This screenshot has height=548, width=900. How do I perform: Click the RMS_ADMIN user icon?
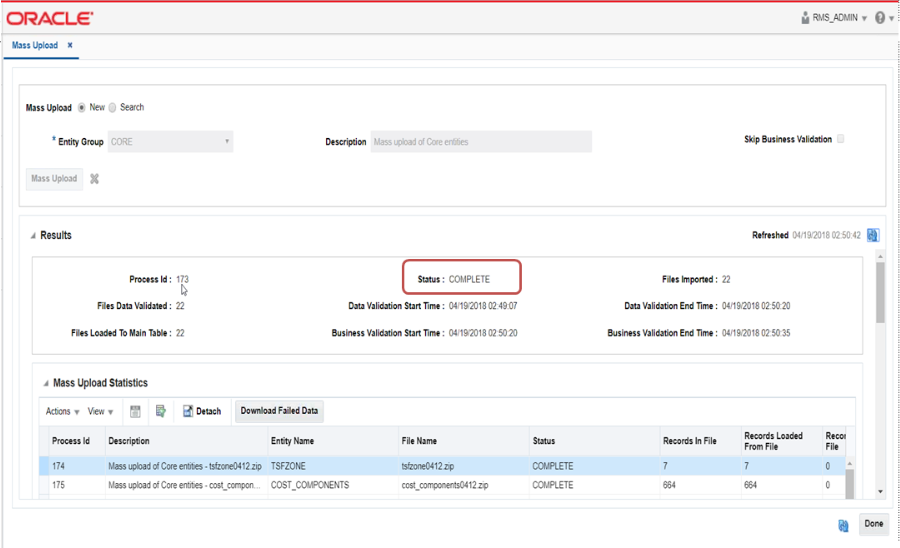[x=805, y=18]
